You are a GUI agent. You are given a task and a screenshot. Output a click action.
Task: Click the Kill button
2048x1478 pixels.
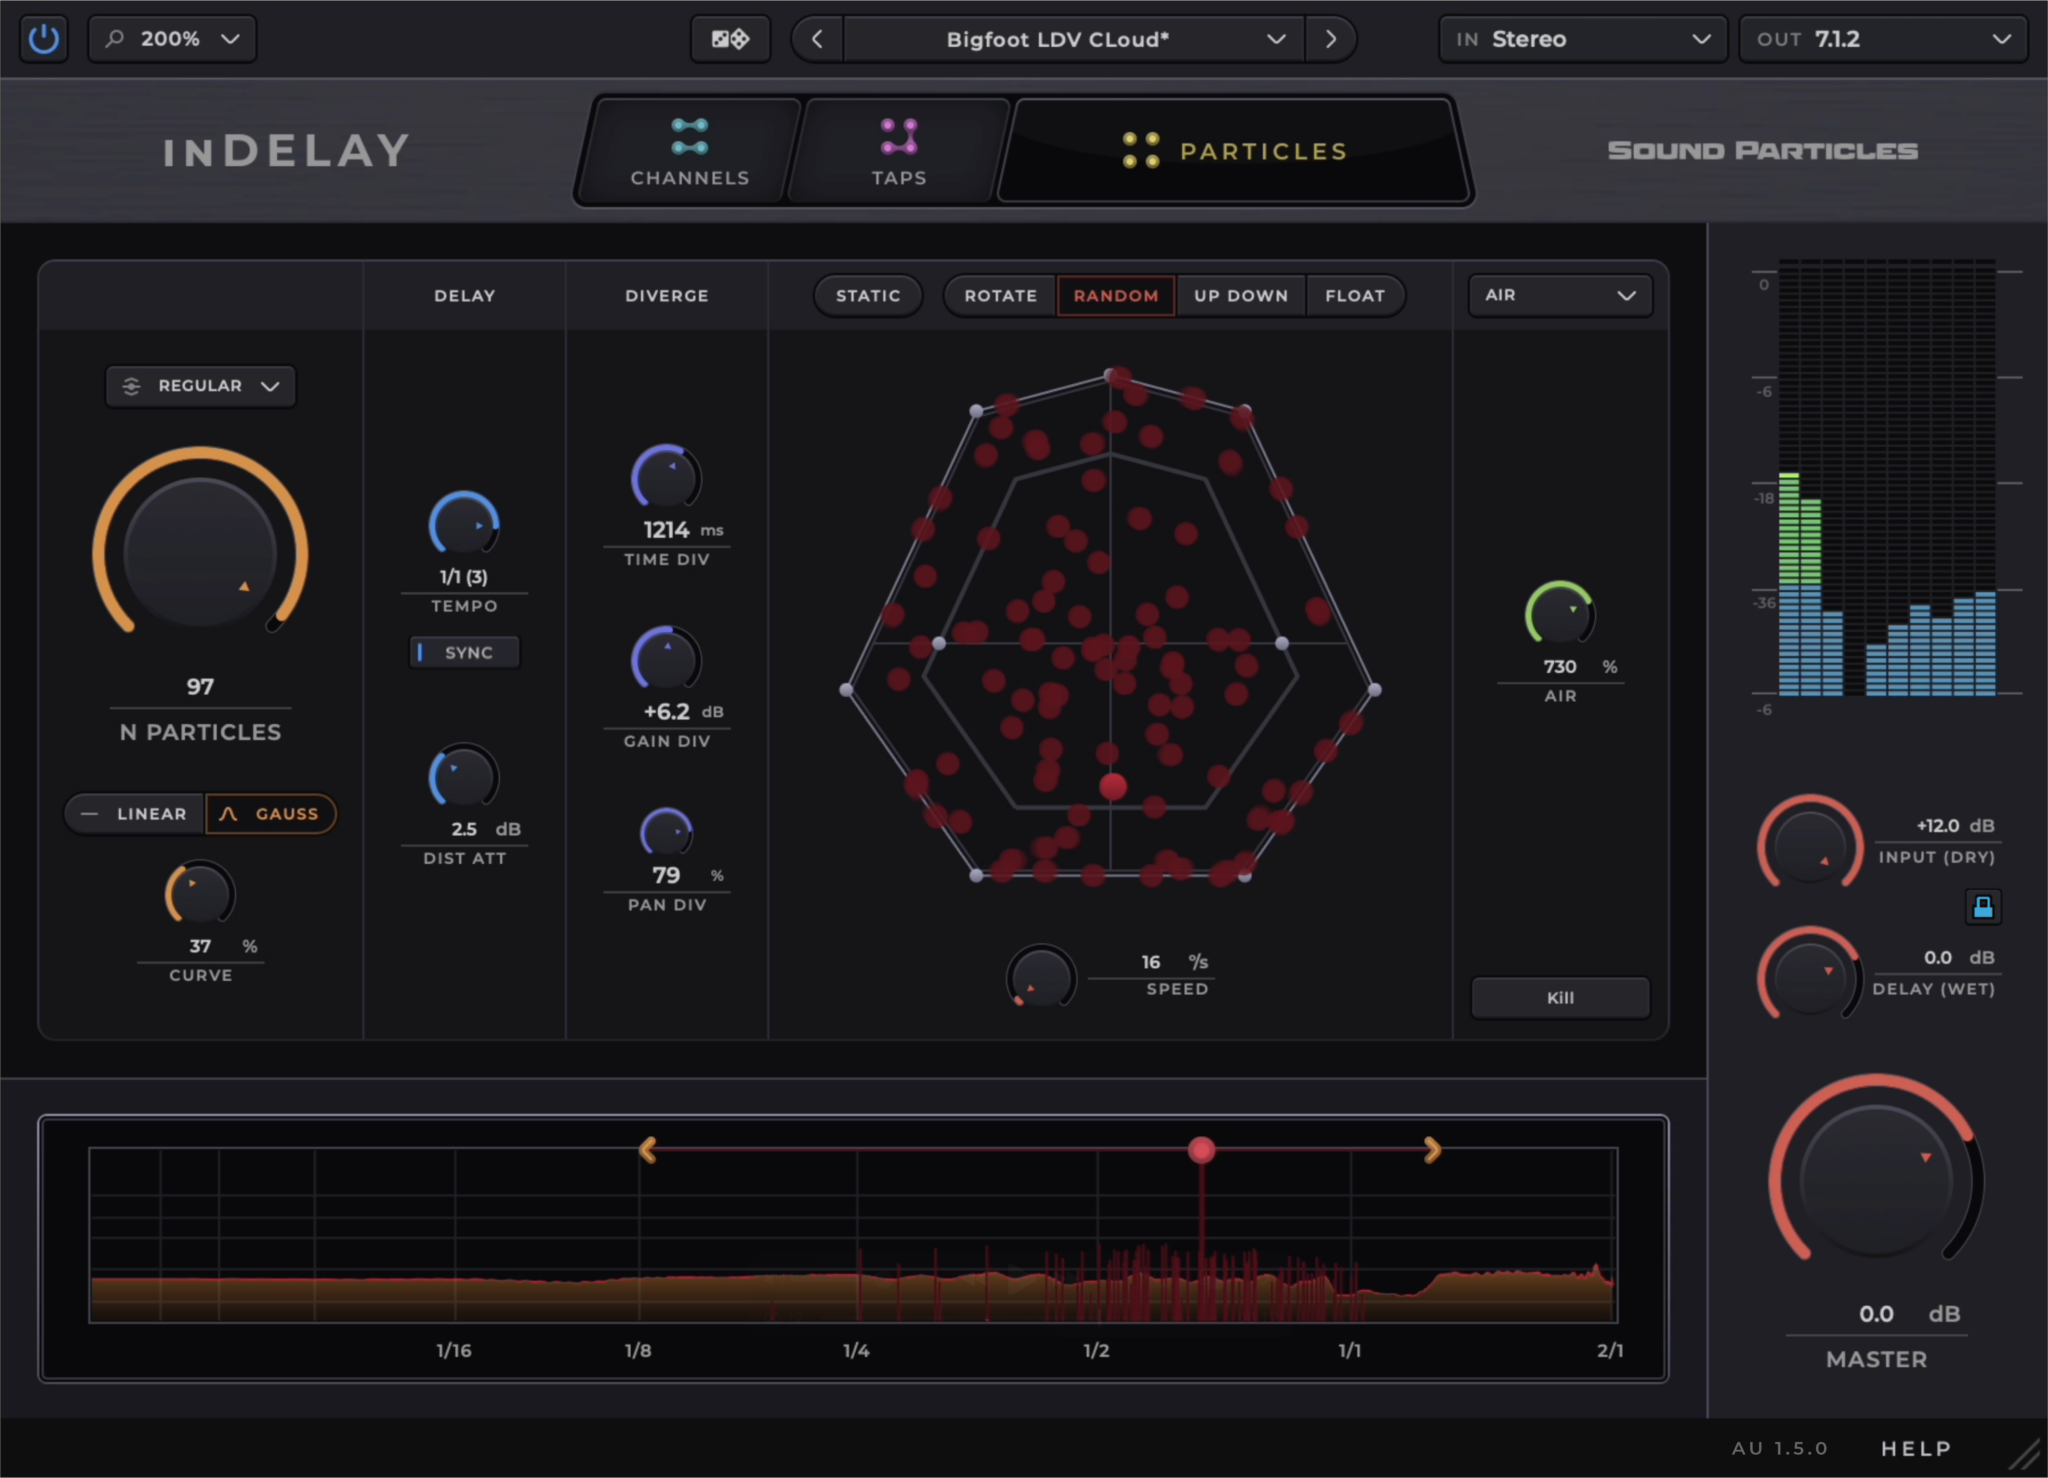point(1560,998)
